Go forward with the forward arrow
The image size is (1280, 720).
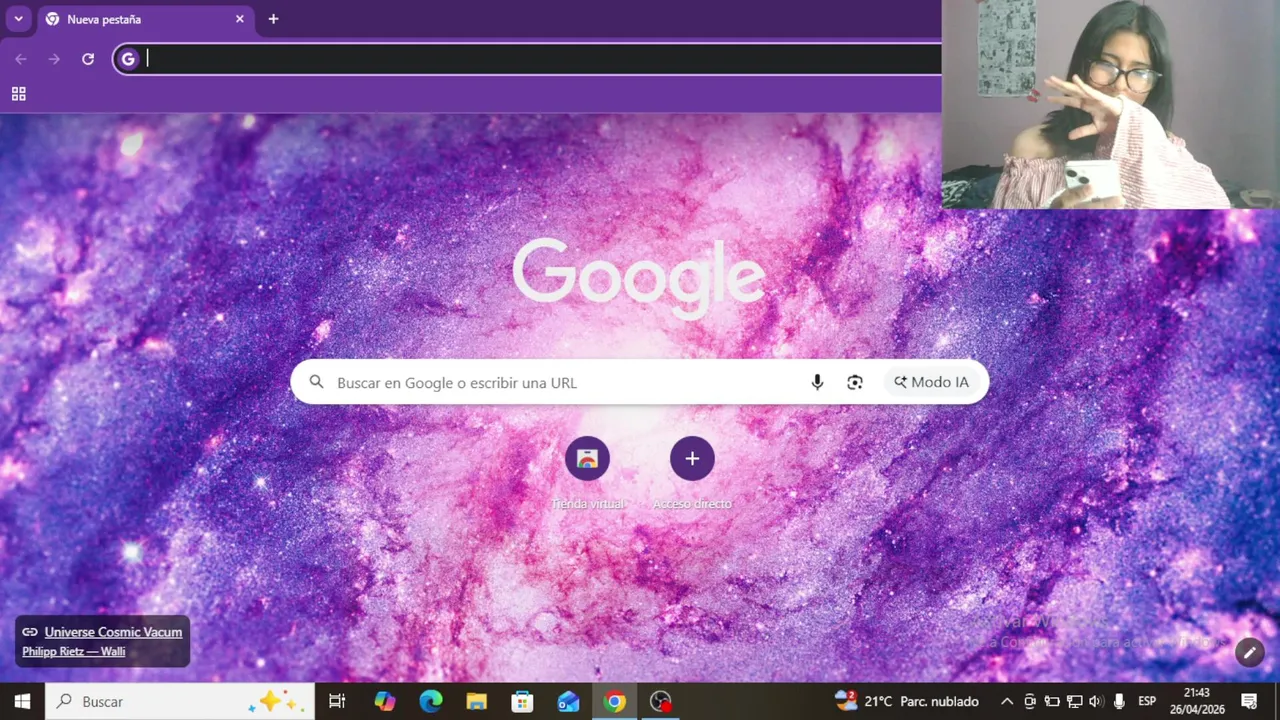[x=54, y=59]
